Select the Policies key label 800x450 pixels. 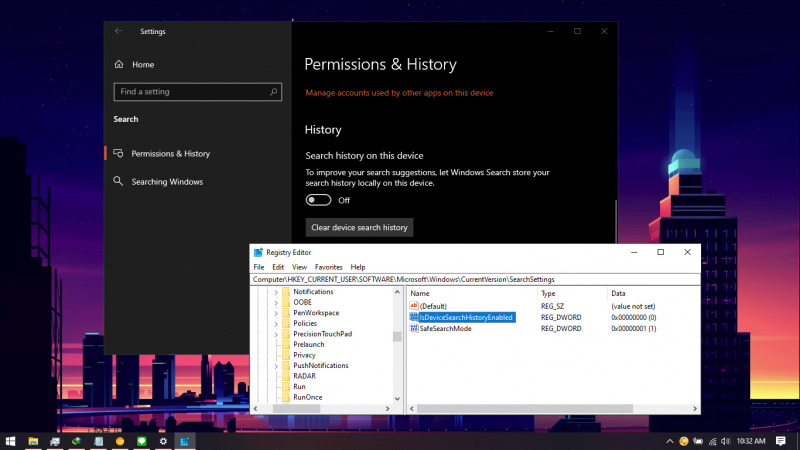tap(305, 323)
